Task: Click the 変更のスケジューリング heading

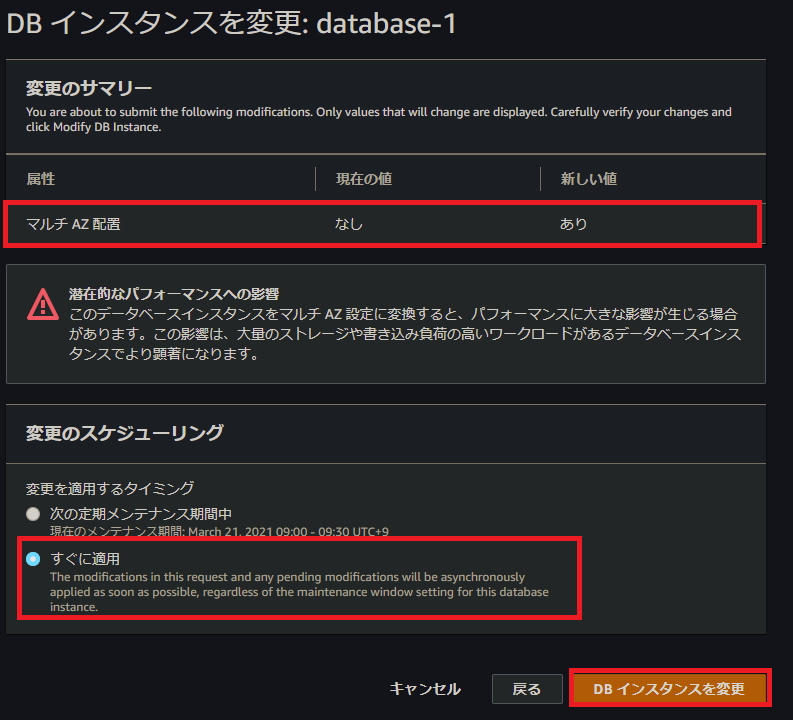Action: coord(124,433)
